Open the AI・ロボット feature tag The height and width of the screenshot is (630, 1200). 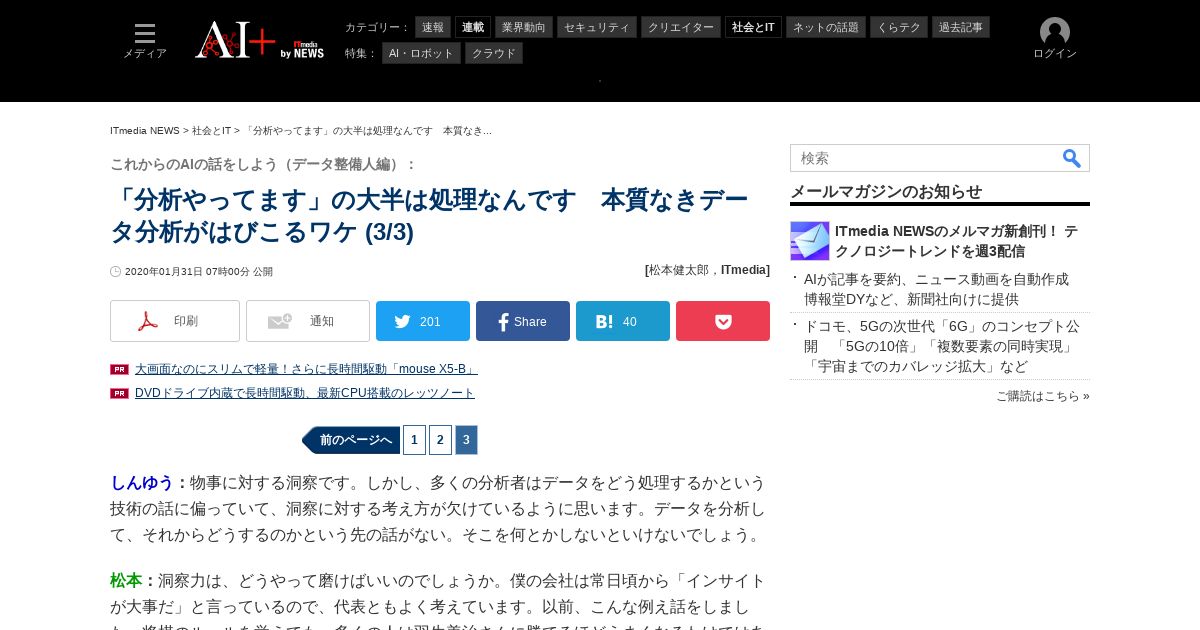tap(421, 53)
